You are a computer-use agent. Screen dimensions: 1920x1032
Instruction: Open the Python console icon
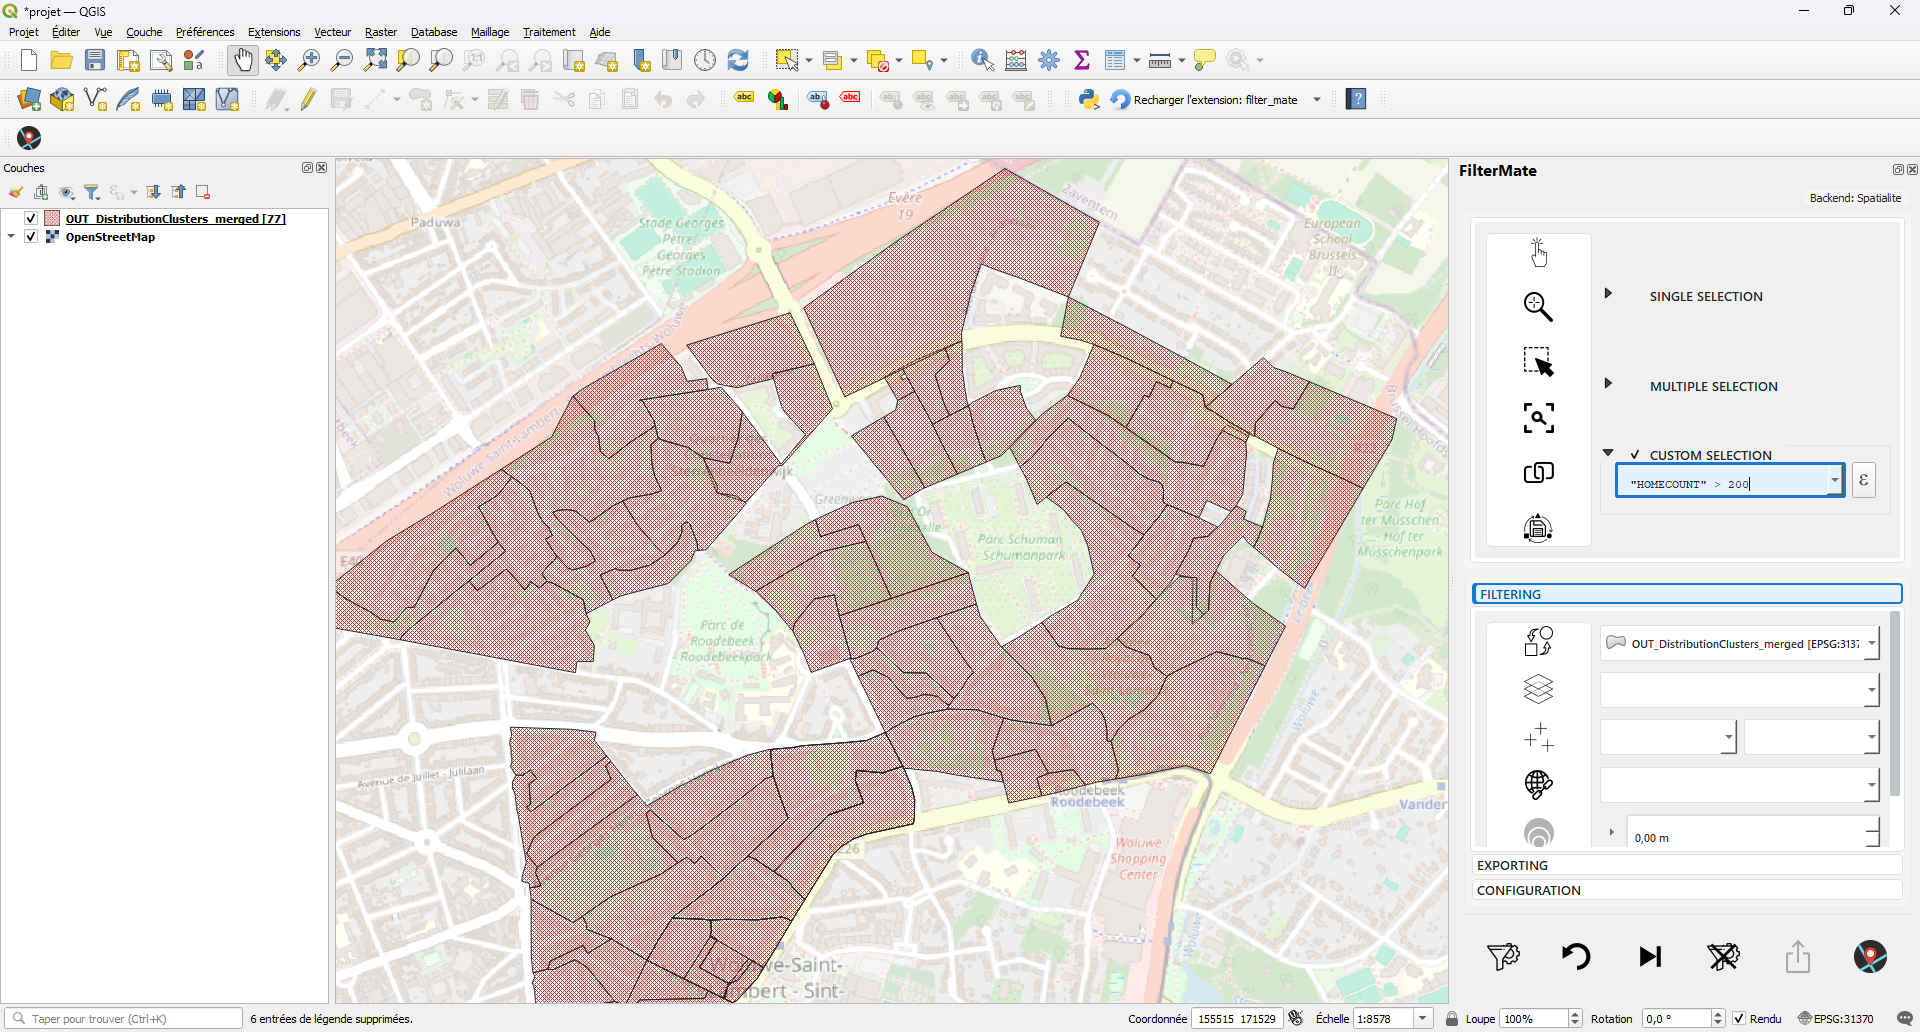point(1089,100)
